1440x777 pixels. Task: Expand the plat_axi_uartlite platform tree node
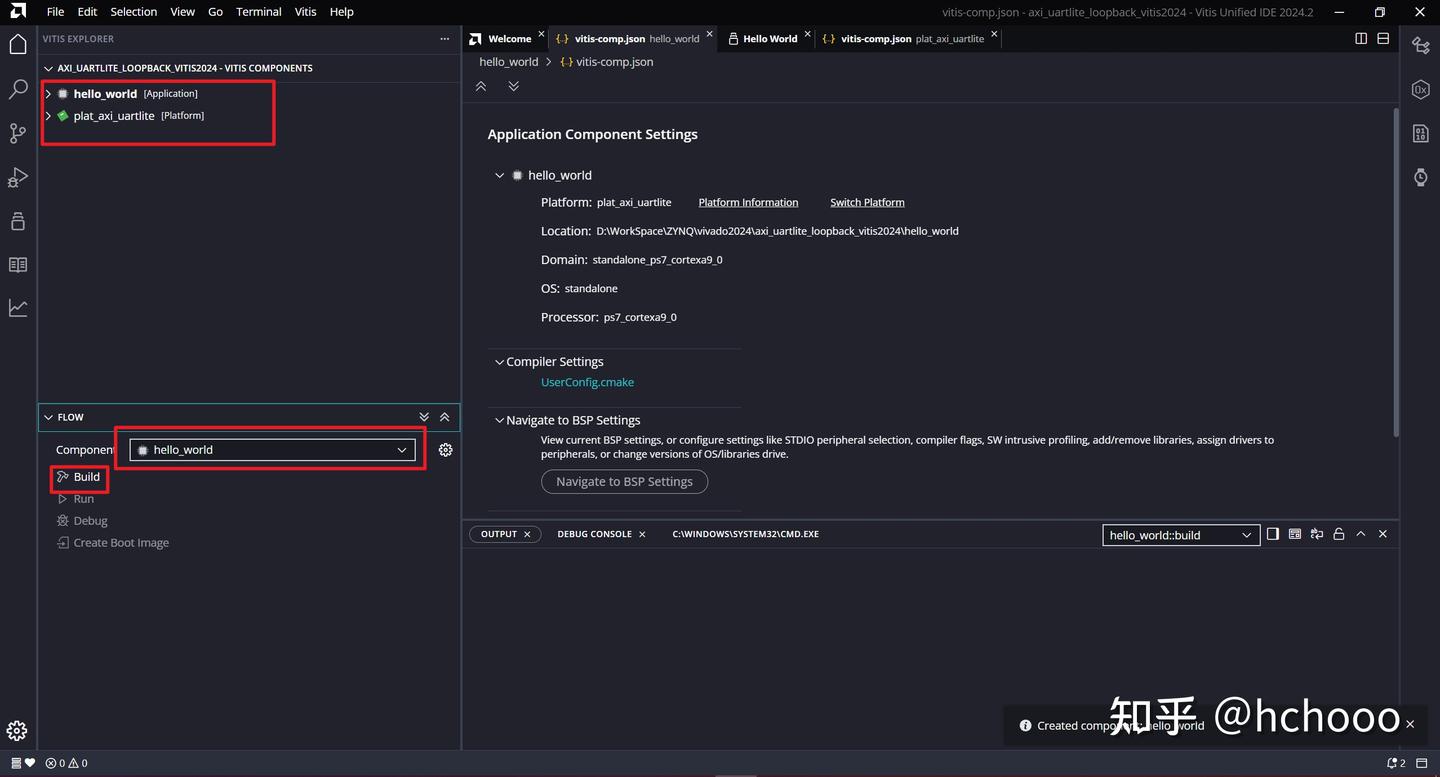48,116
